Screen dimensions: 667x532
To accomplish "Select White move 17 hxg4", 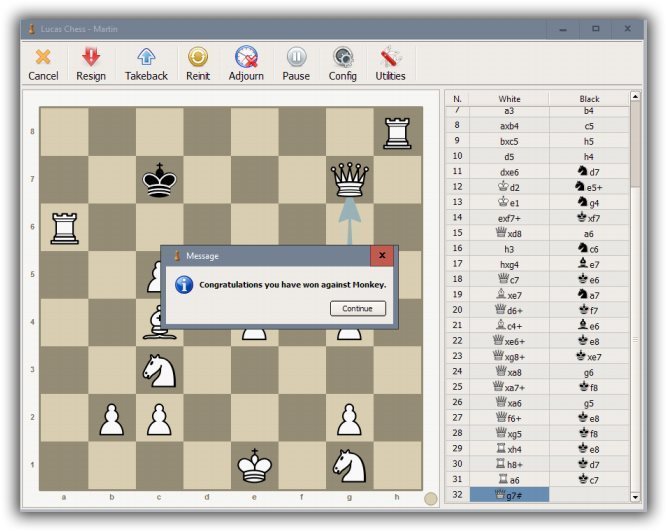I will [509, 264].
